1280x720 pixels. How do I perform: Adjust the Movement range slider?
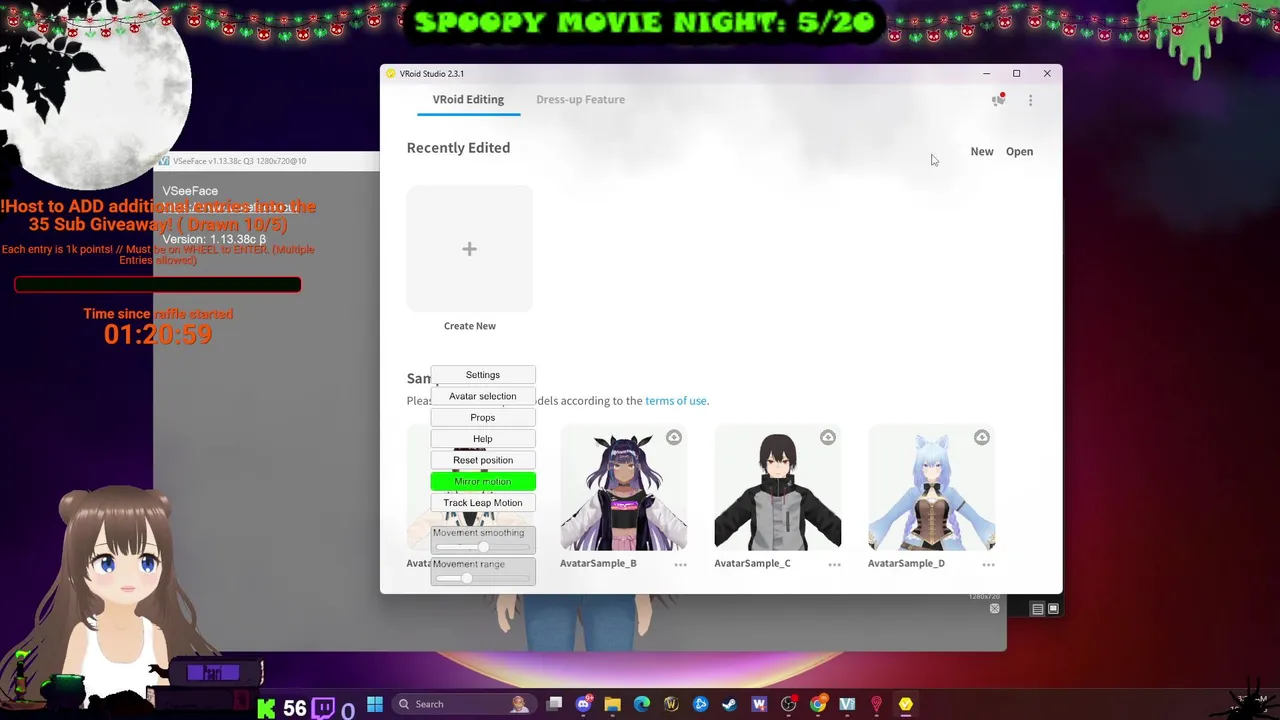point(483,578)
